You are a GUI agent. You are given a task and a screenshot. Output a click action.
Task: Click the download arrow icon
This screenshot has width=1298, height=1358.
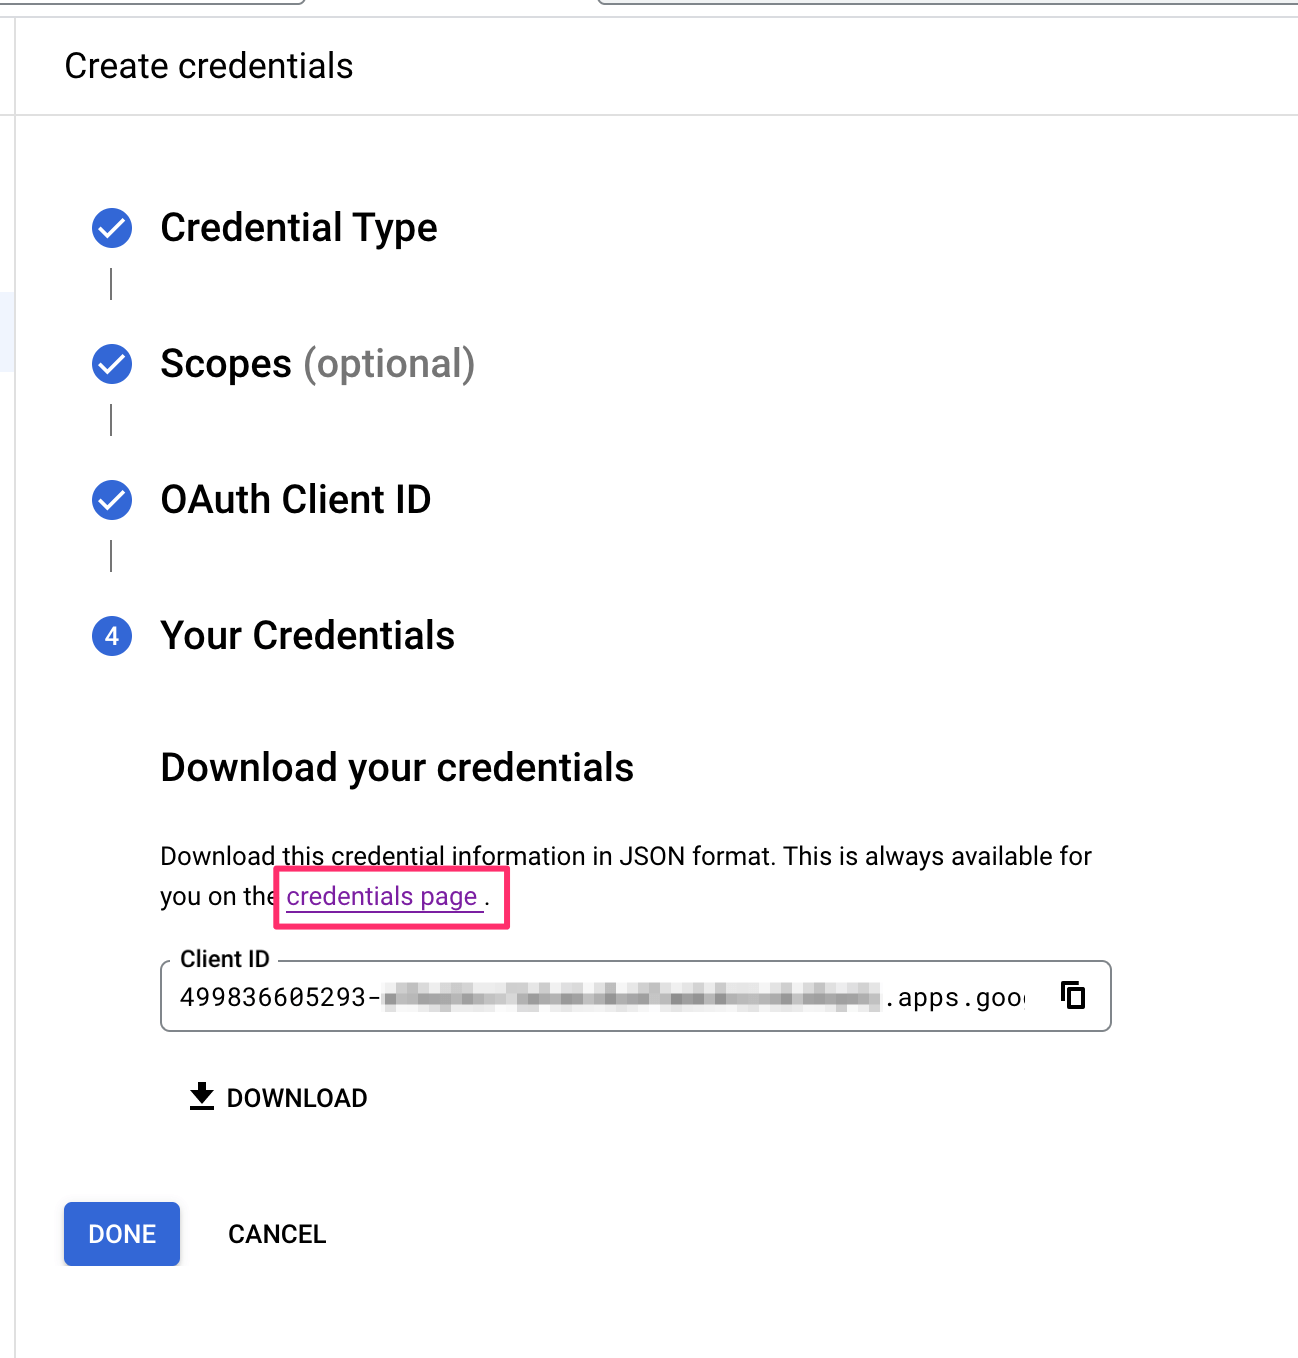pos(202,1097)
